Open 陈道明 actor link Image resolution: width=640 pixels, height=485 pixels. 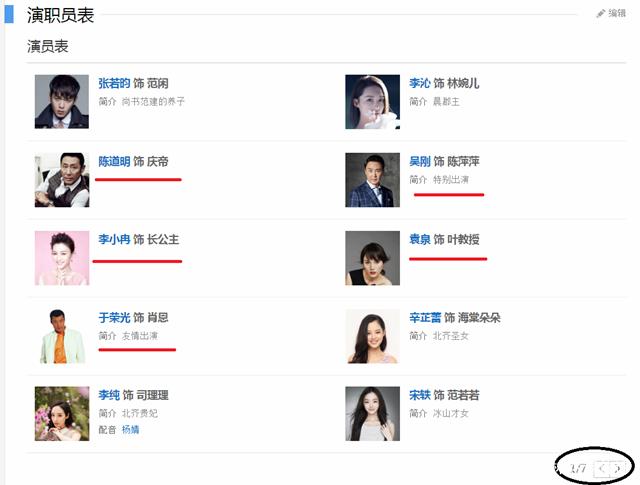114,162
